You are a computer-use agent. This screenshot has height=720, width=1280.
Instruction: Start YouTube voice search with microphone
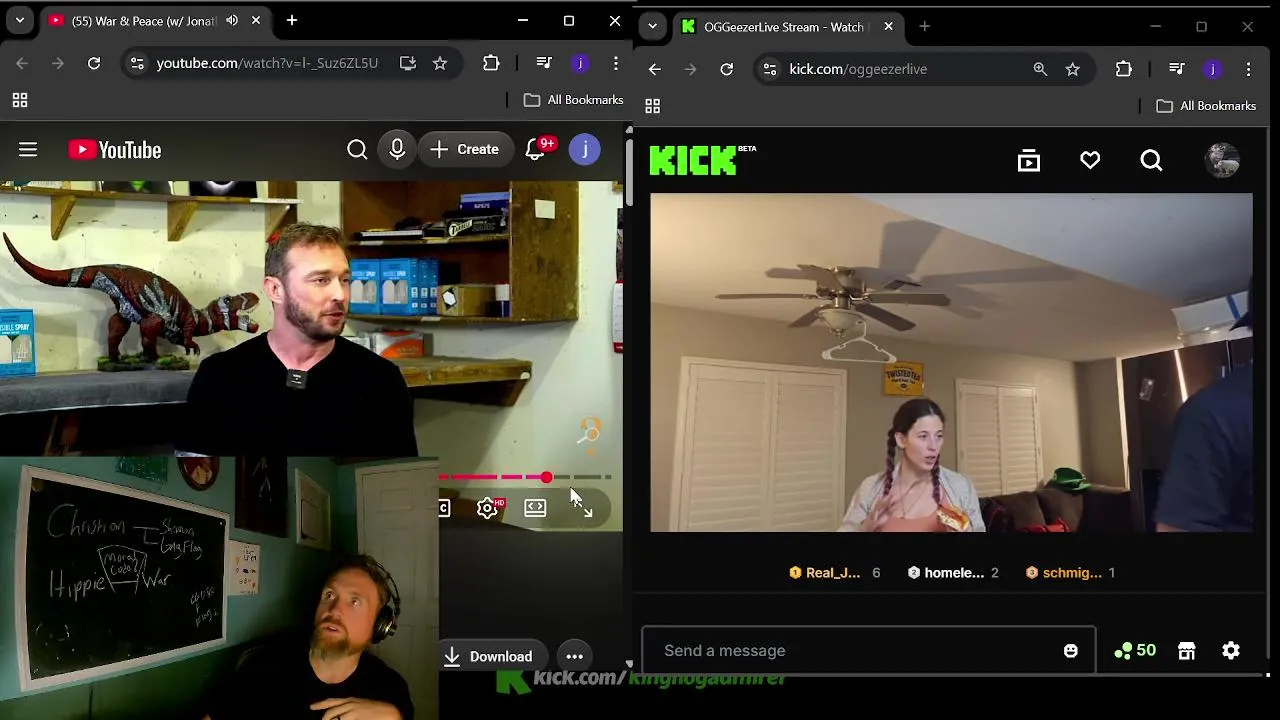[397, 150]
